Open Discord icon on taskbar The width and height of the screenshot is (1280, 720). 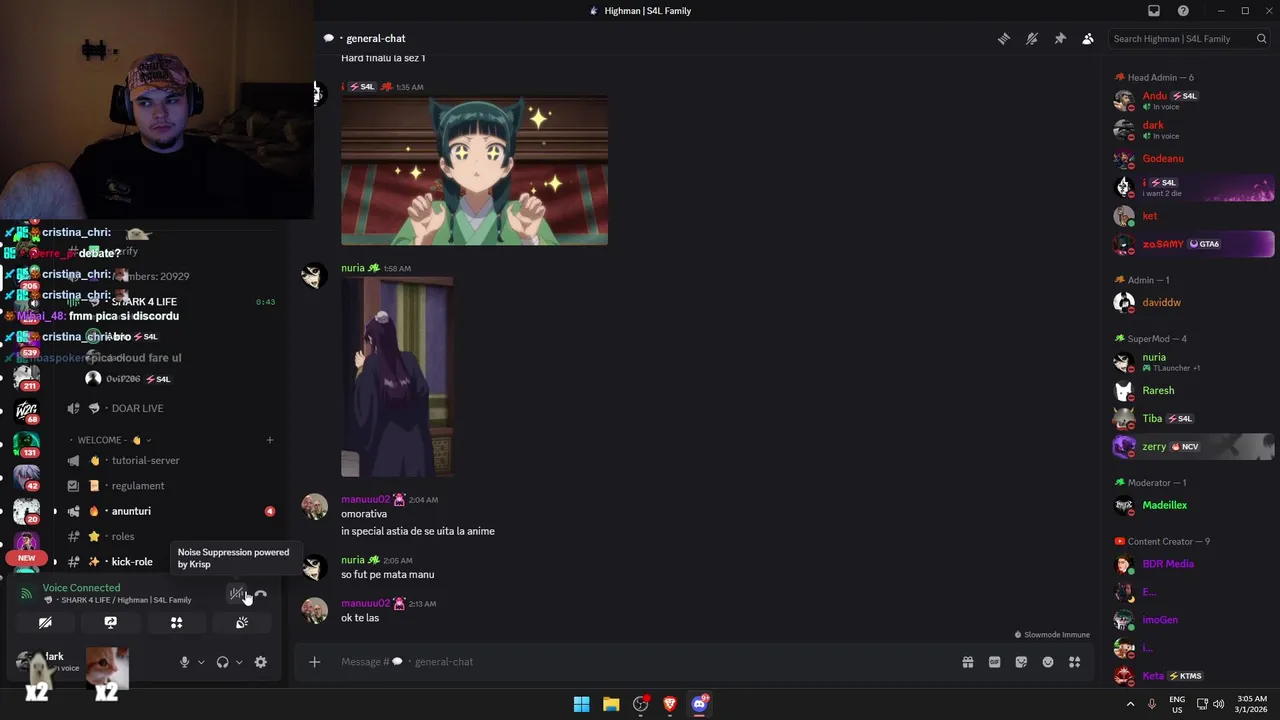(x=700, y=704)
